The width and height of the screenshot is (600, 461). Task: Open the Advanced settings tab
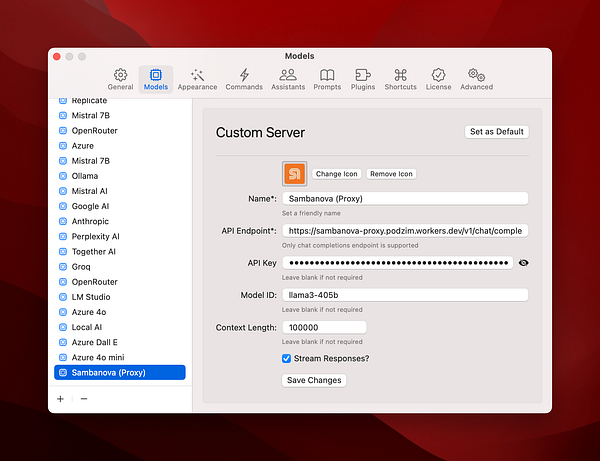click(x=476, y=79)
